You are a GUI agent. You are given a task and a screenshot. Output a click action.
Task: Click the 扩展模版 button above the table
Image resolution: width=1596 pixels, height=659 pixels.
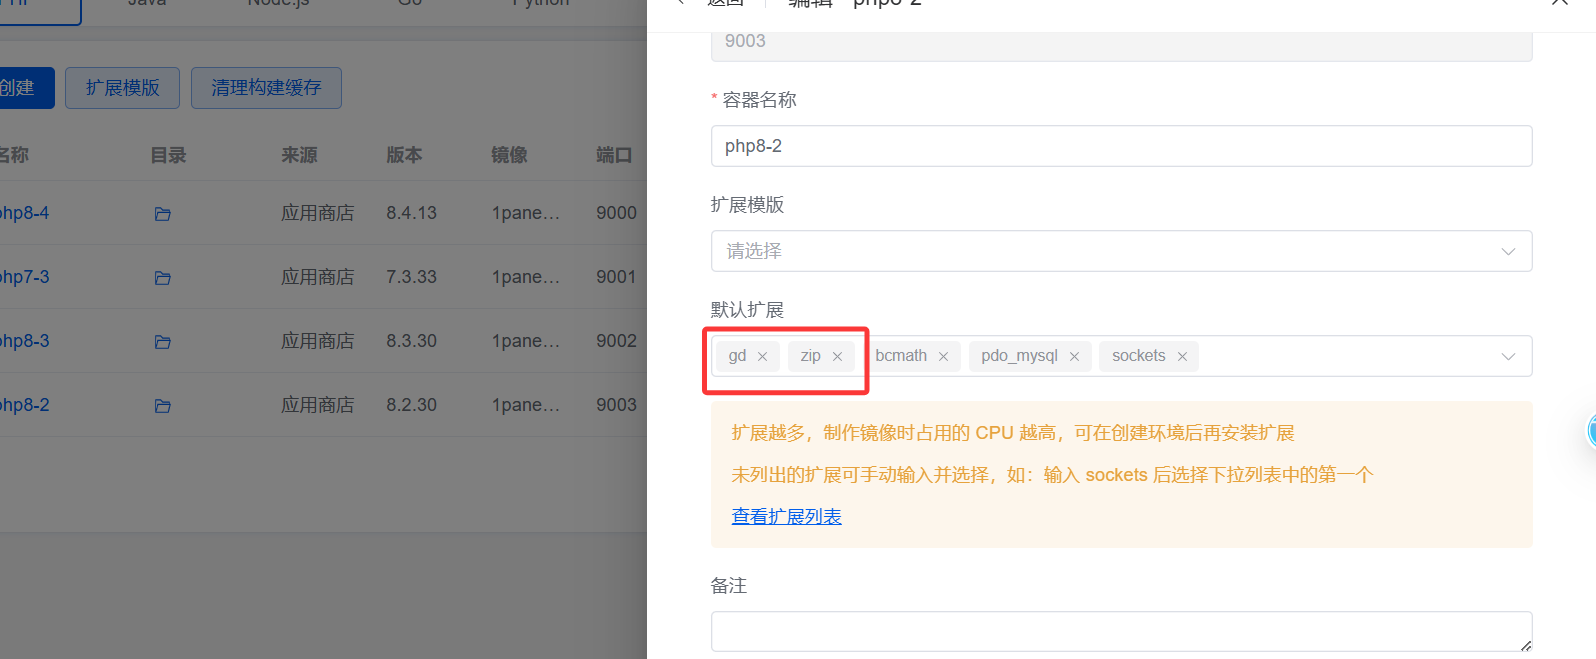[122, 88]
